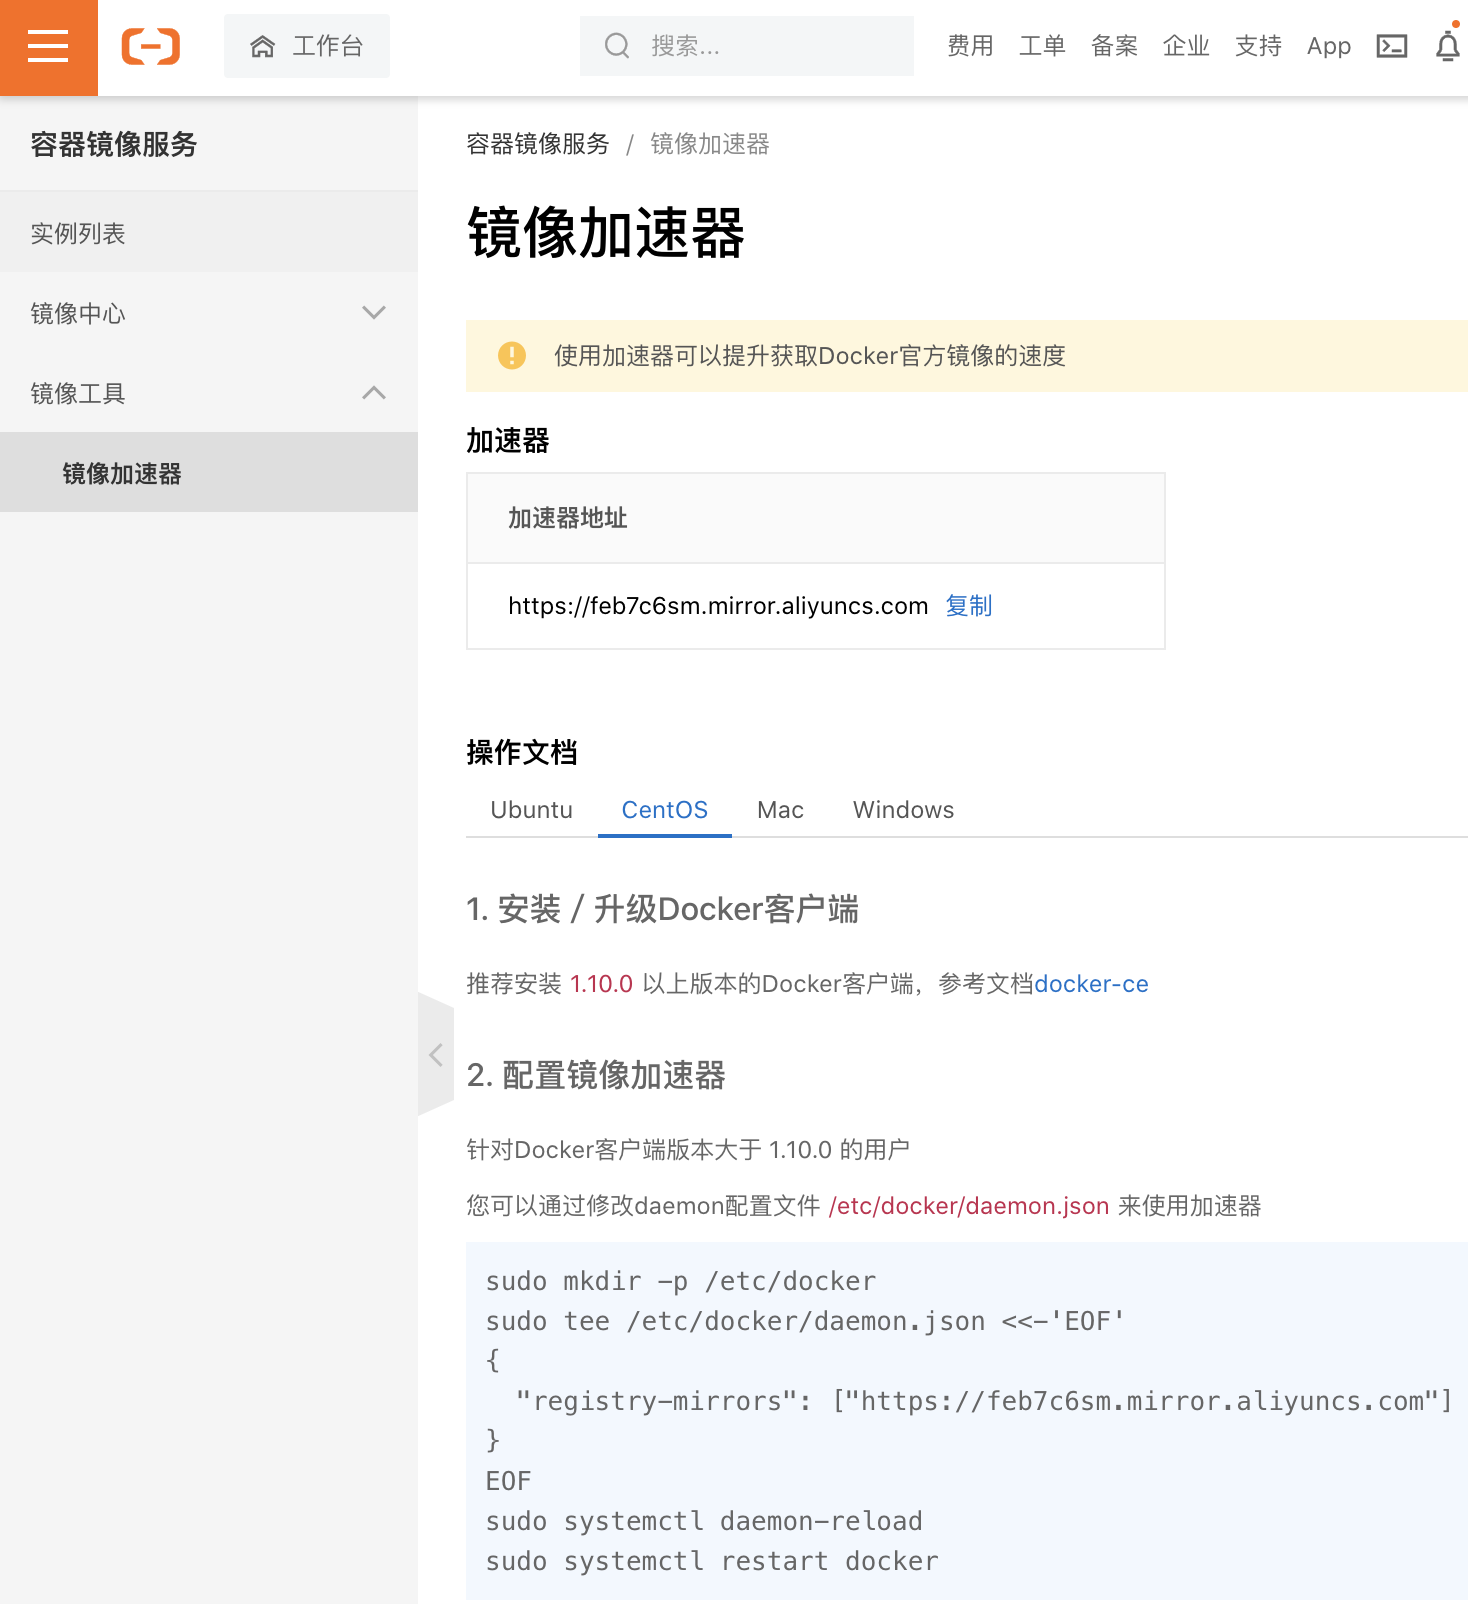The height and width of the screenshot is (1604, 1468).
Task: Click the '1. 安装 / 升级Docker客户端' heading
Action: [x=662, y=909]
